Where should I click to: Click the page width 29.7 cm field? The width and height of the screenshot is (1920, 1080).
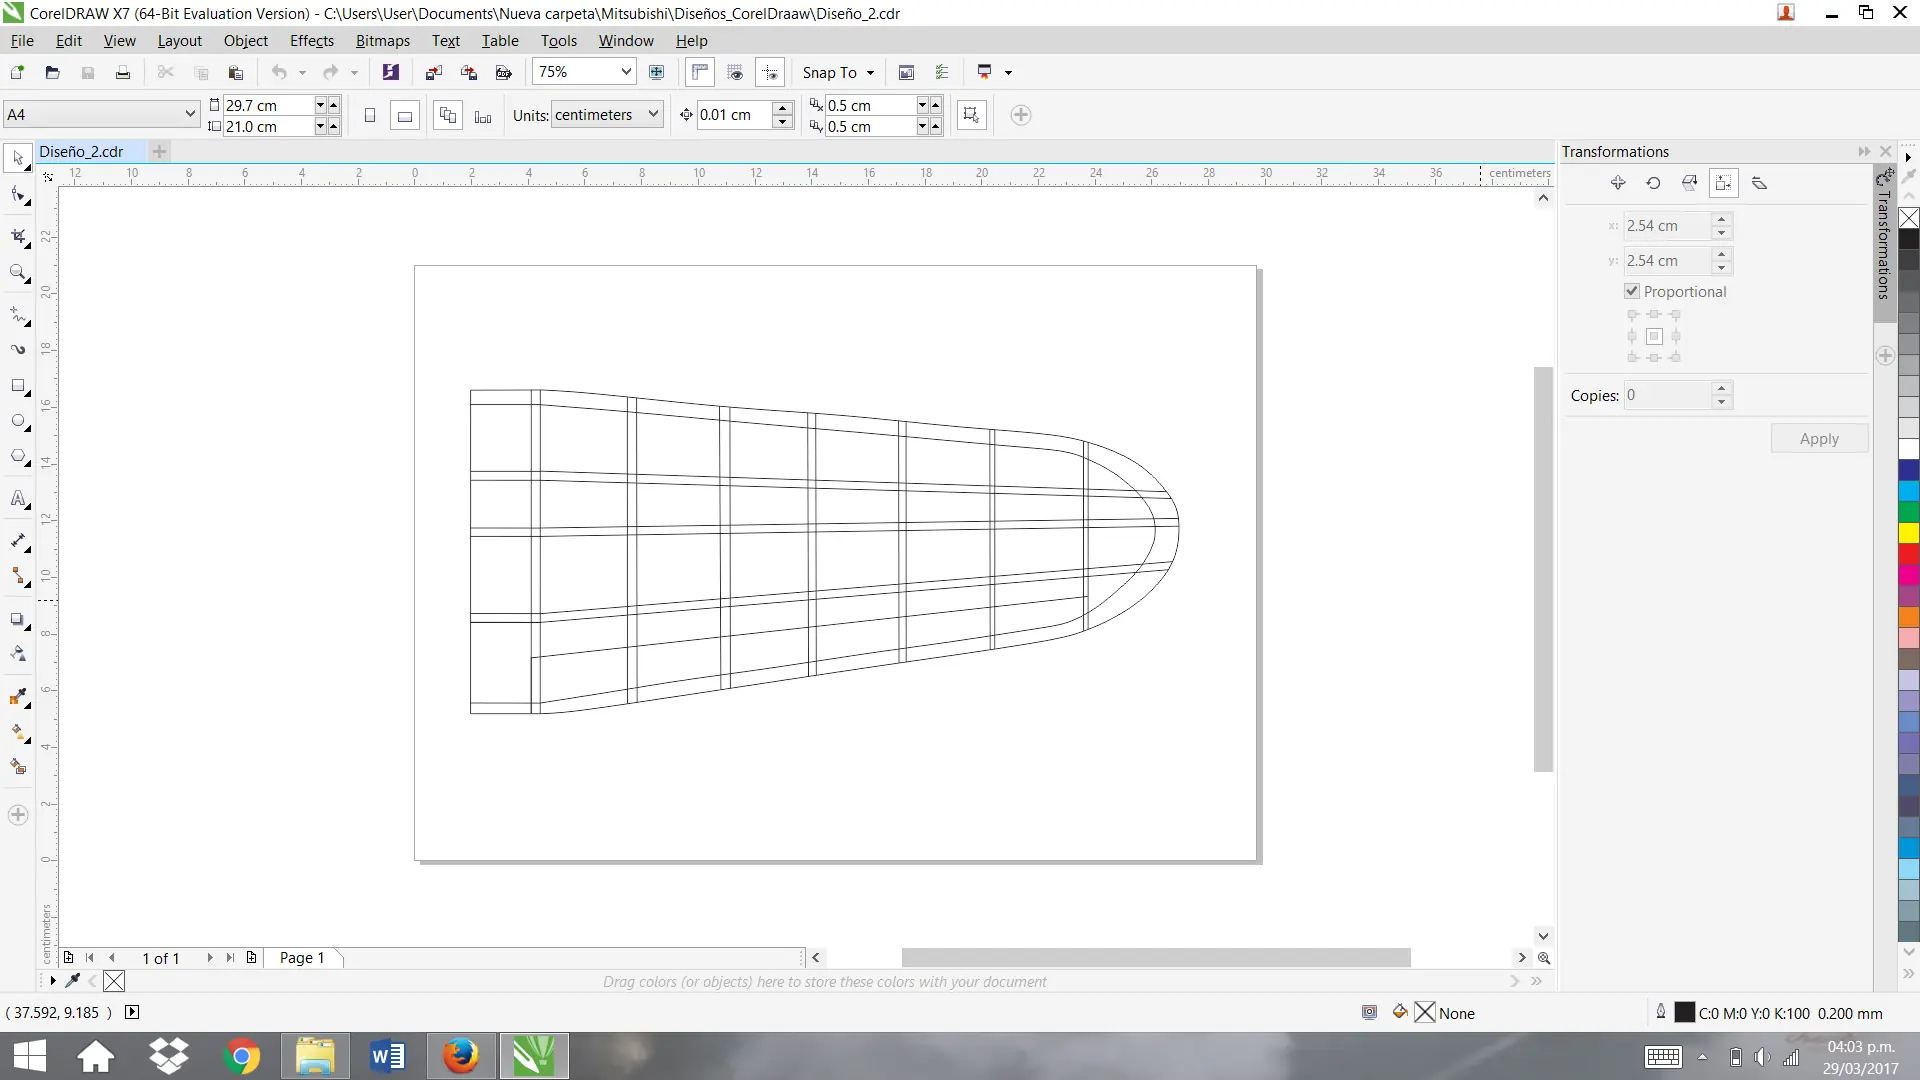coord(268,105)
